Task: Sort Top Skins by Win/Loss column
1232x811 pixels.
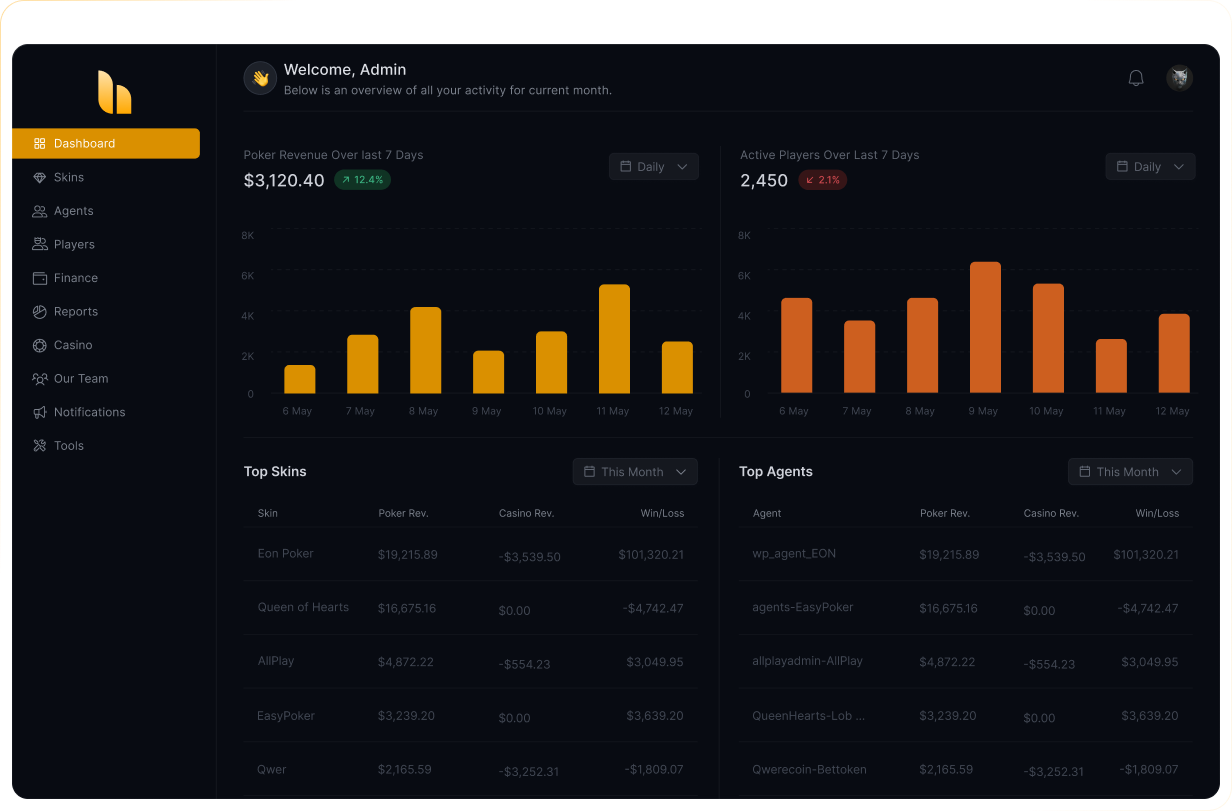Action: point(662,514)
